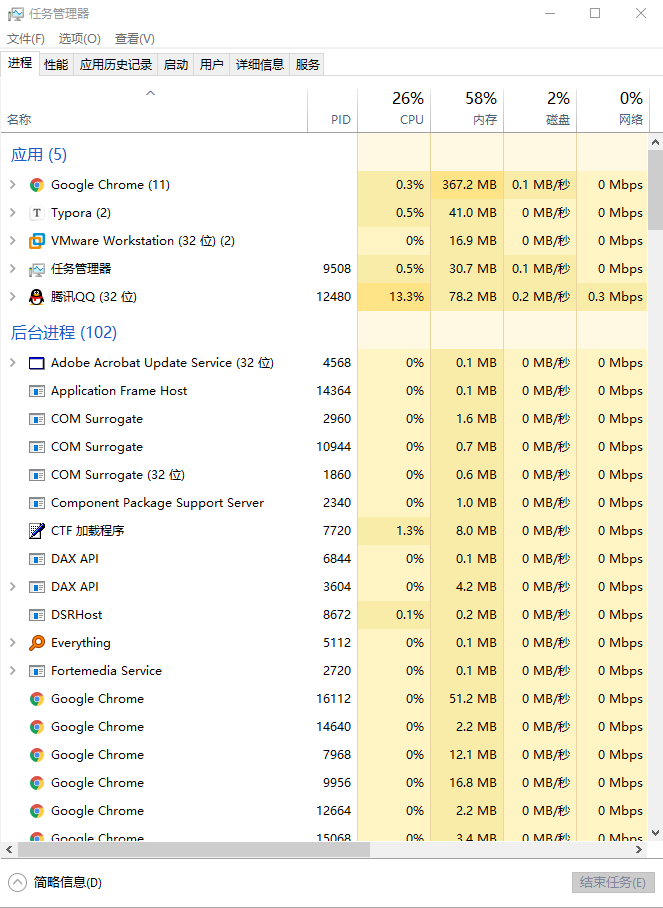Image resolution: width=663 pixels, height=908 pixels.
Task: Click the VMware Workstation icon
Action: 36,241
